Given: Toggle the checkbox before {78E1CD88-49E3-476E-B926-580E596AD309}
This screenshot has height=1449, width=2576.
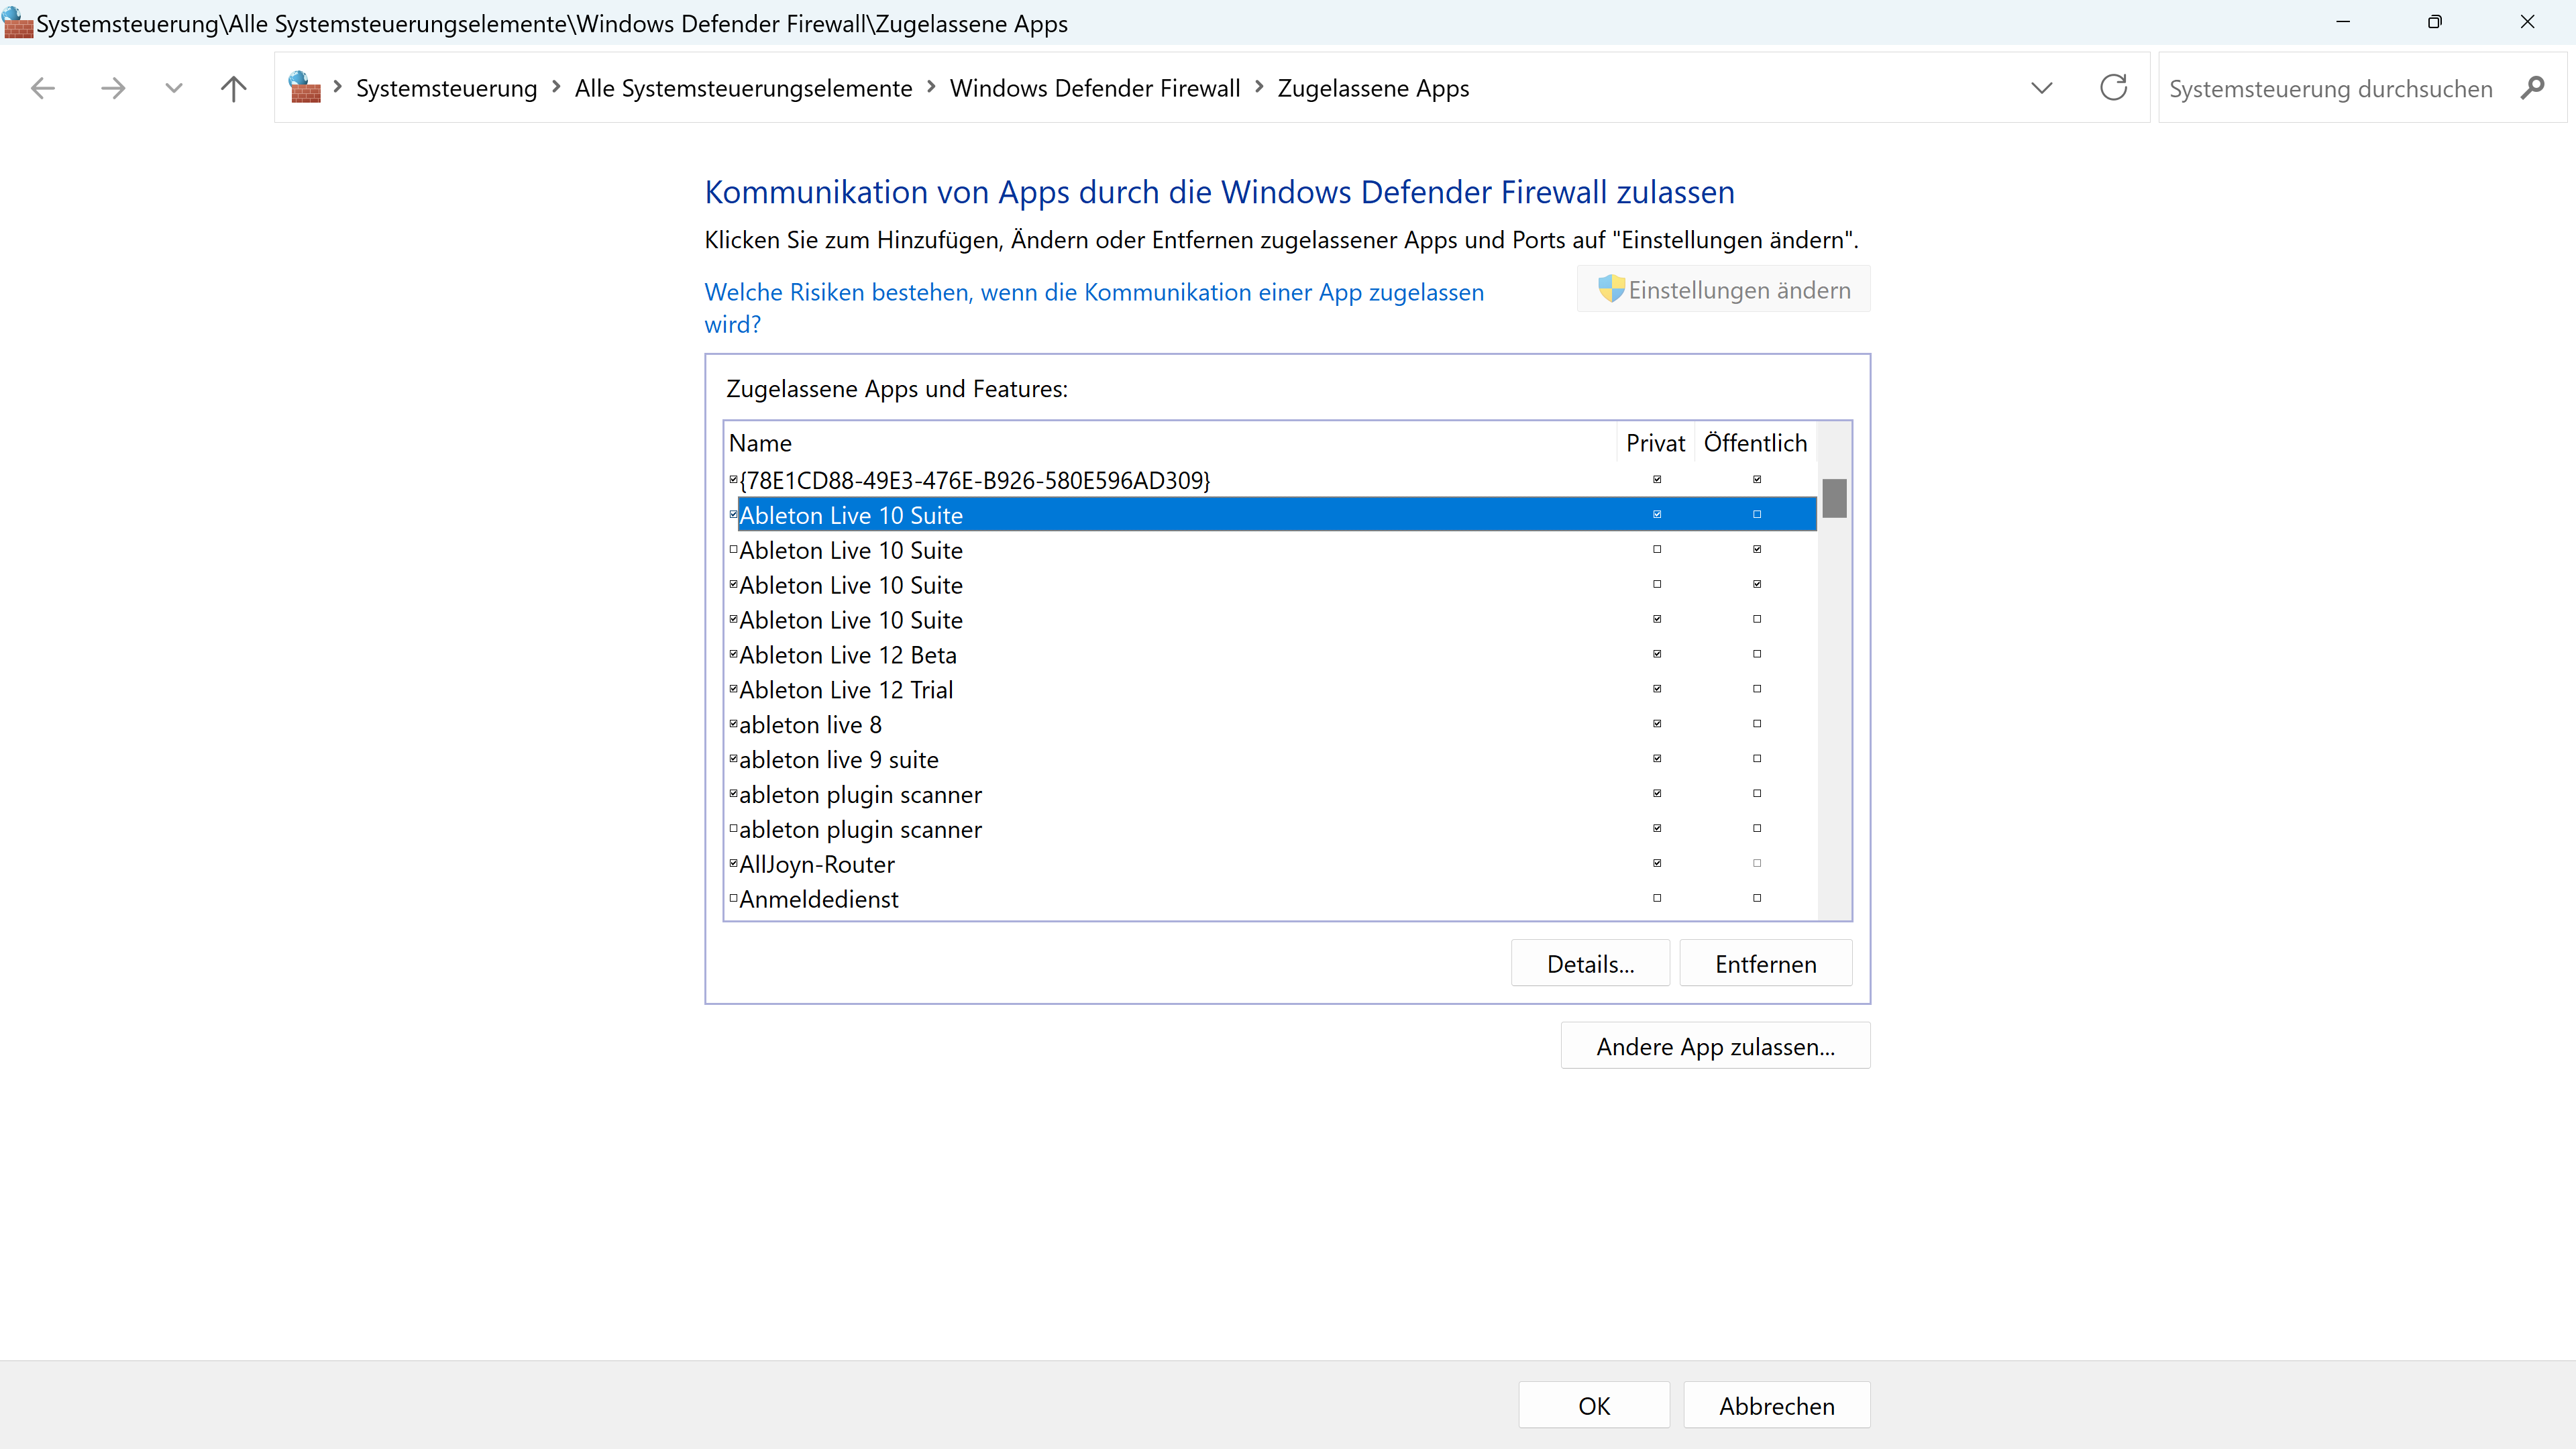Looking at the screenshot, I should 733,480.
